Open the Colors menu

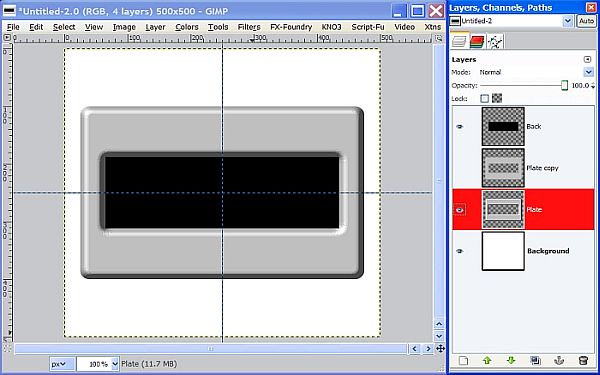click(187, 27)
